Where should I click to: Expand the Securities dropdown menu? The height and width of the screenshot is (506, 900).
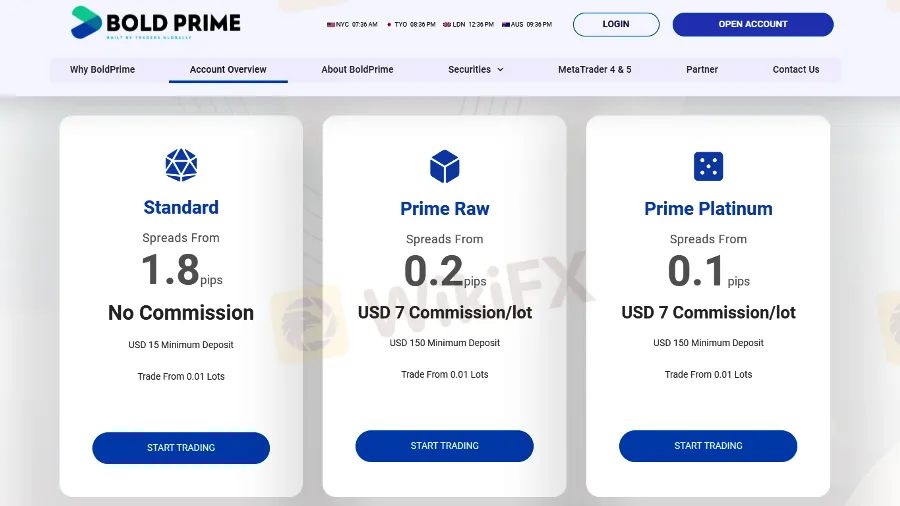476,70
